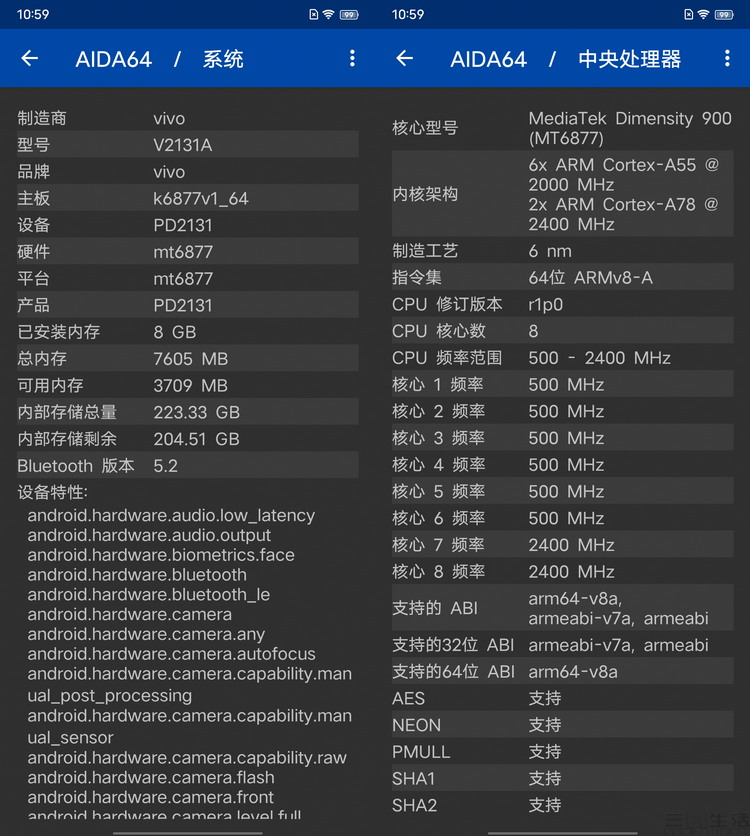750x836 pixels.
Task: Tap the back arrow on the 中央处理器 screen
Action: pyautogui.click(x=405, y=58)
